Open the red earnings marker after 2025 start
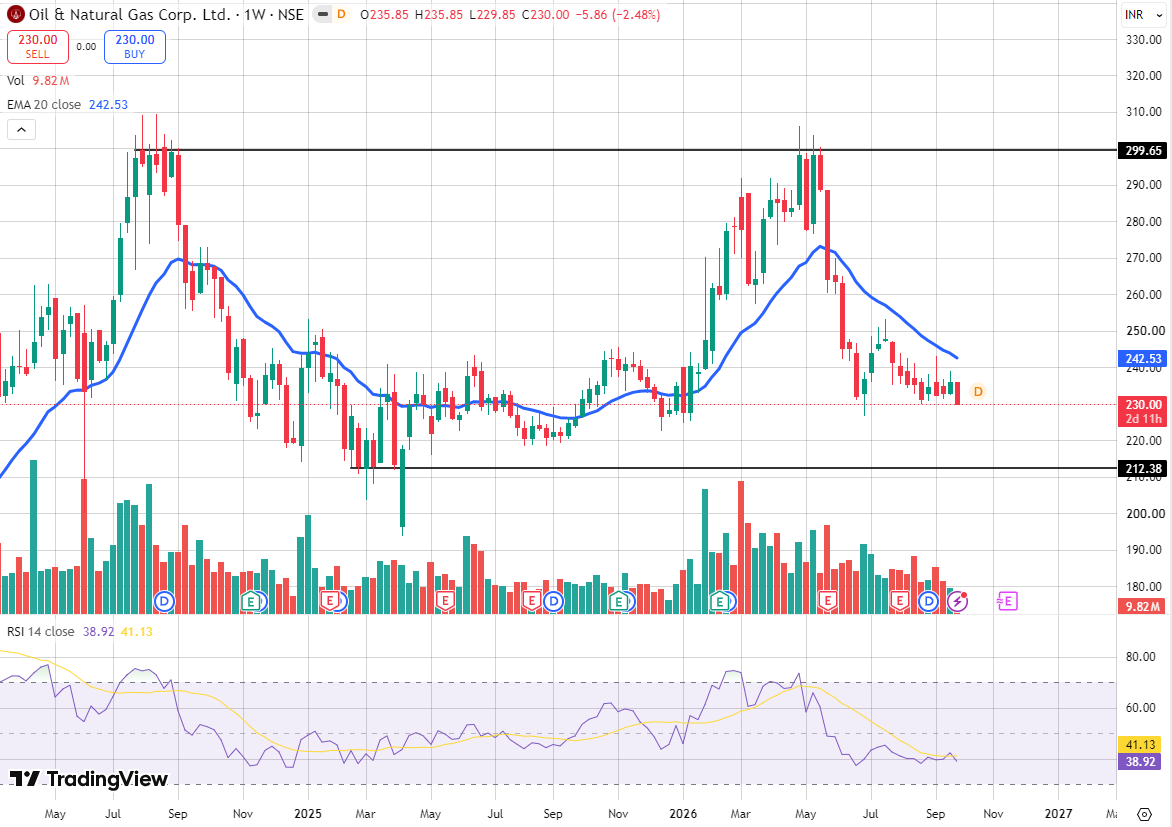This screenshot has height=827, width=1172. [330, 600]
